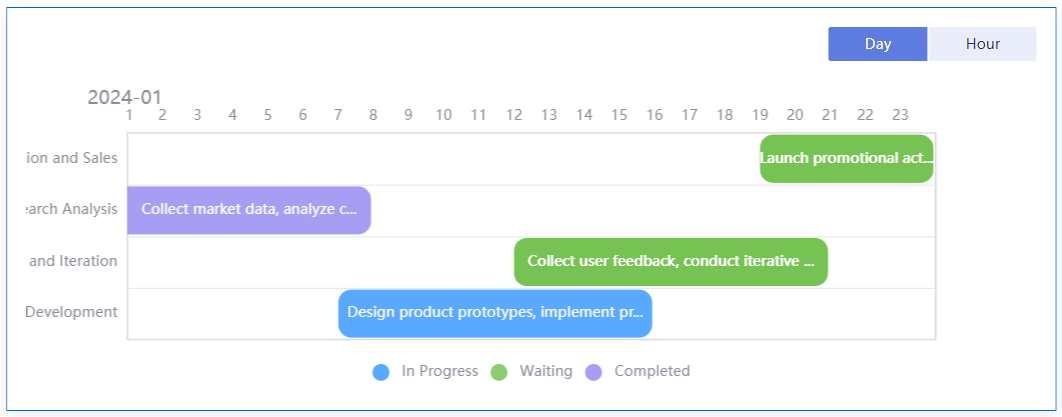Hide Completed series via legend label
1062x417 pixels.
click(x=652, y=371)
